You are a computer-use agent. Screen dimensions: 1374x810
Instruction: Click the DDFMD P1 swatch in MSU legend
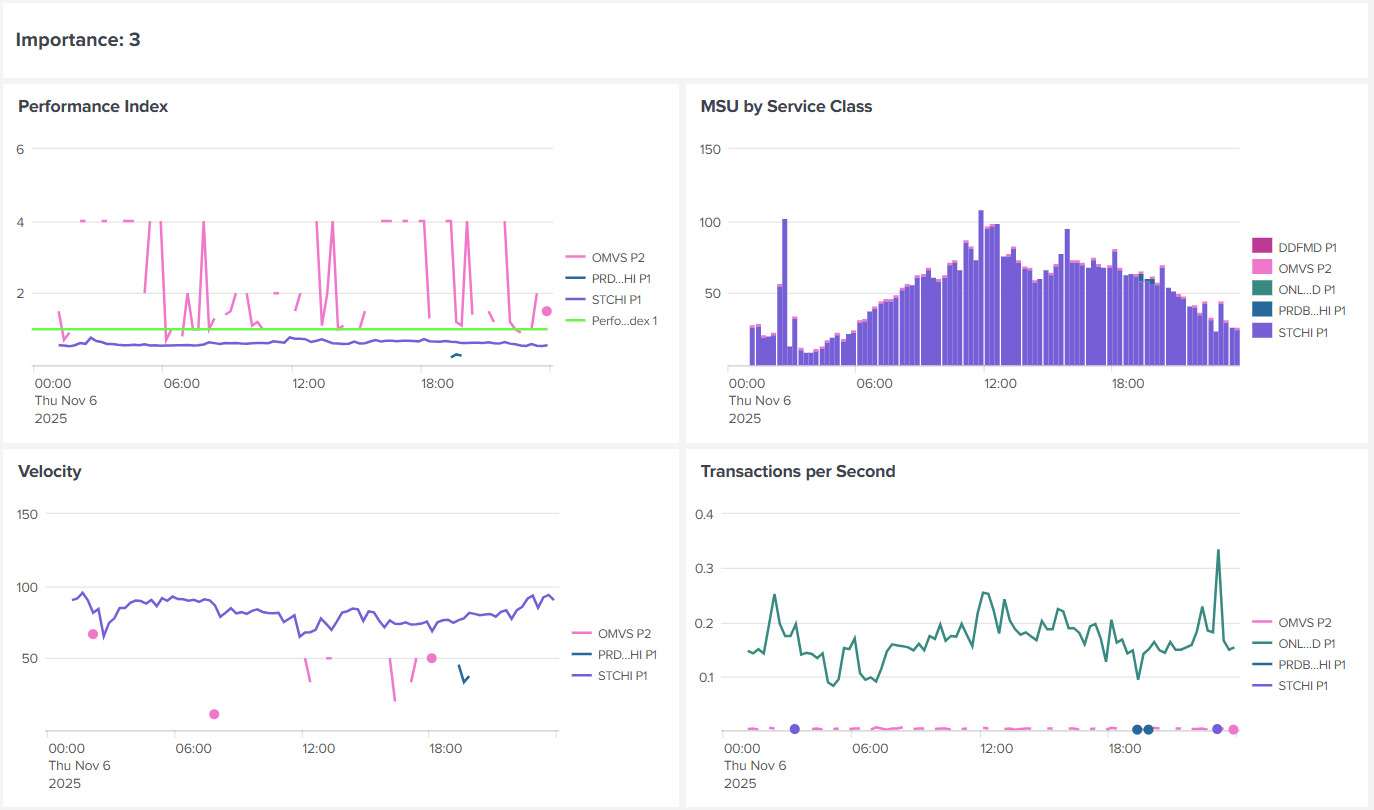pos(1262,246)
